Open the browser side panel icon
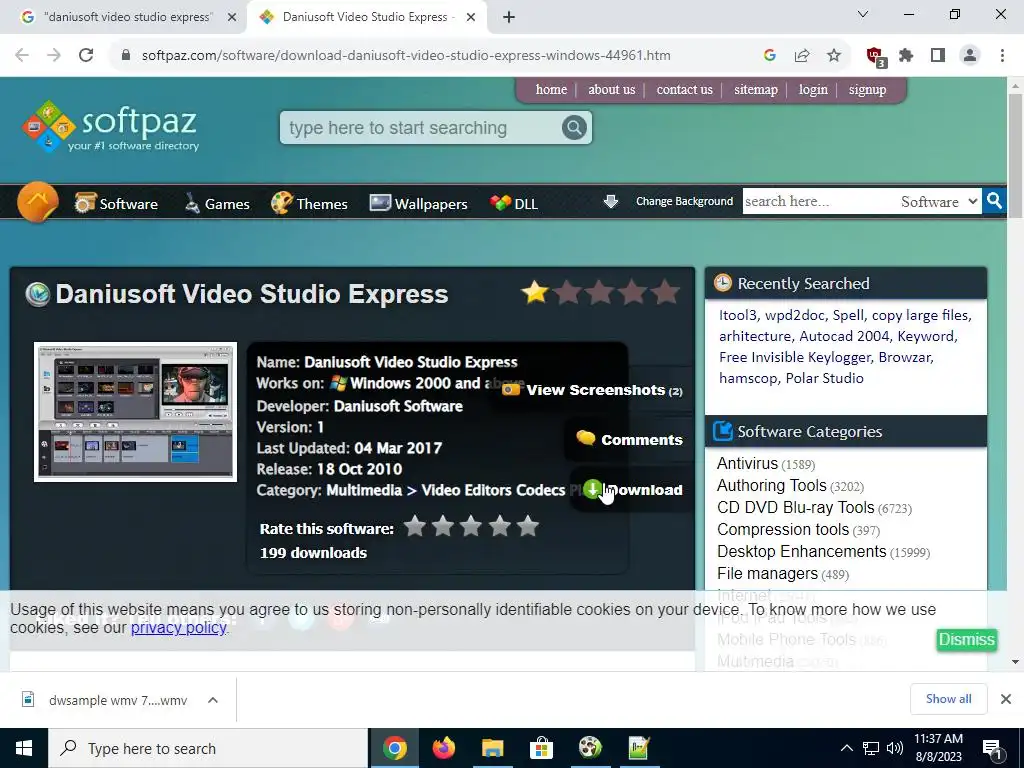The height and width of the screenshot is (768, 1024). pos(938,56)
